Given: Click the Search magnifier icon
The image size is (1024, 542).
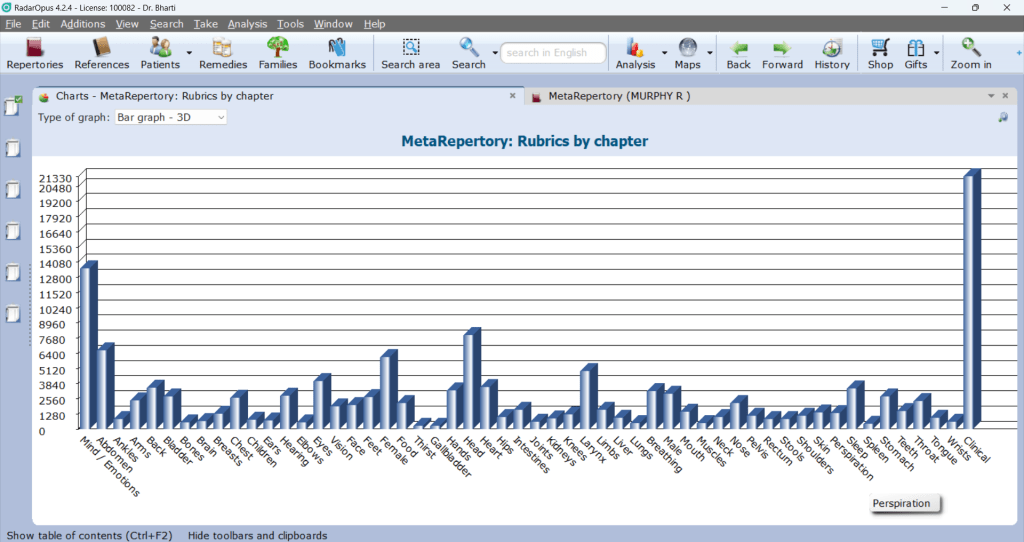Looking at the screenshot, I should click(x=469, y=54).
